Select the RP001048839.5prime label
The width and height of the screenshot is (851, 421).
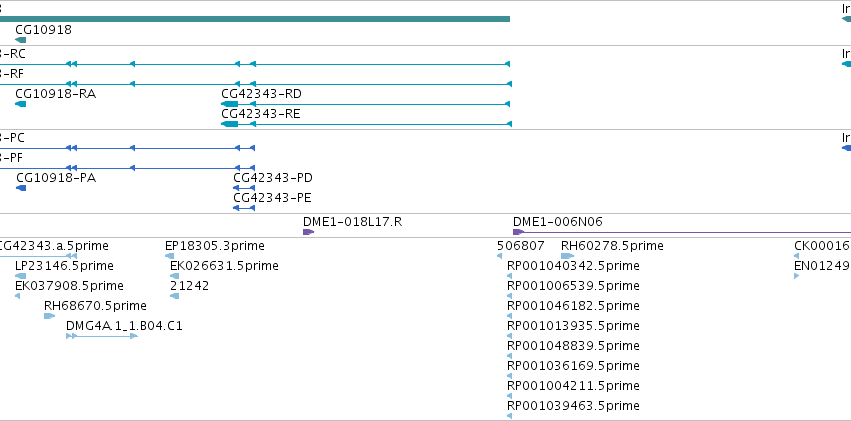573,346
